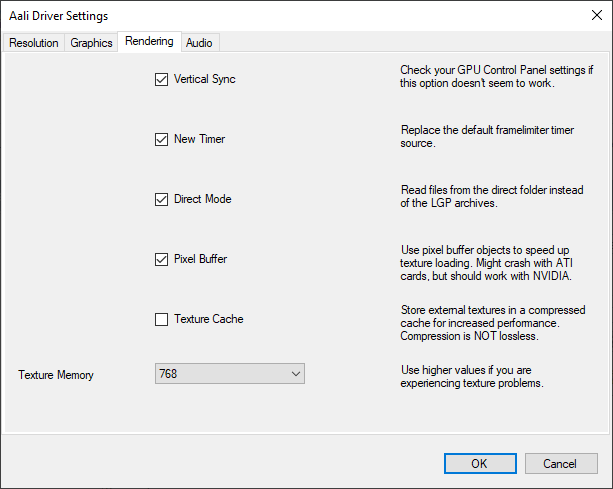Go to the Audio tab
613x489 pixels.
pos(199,43)
